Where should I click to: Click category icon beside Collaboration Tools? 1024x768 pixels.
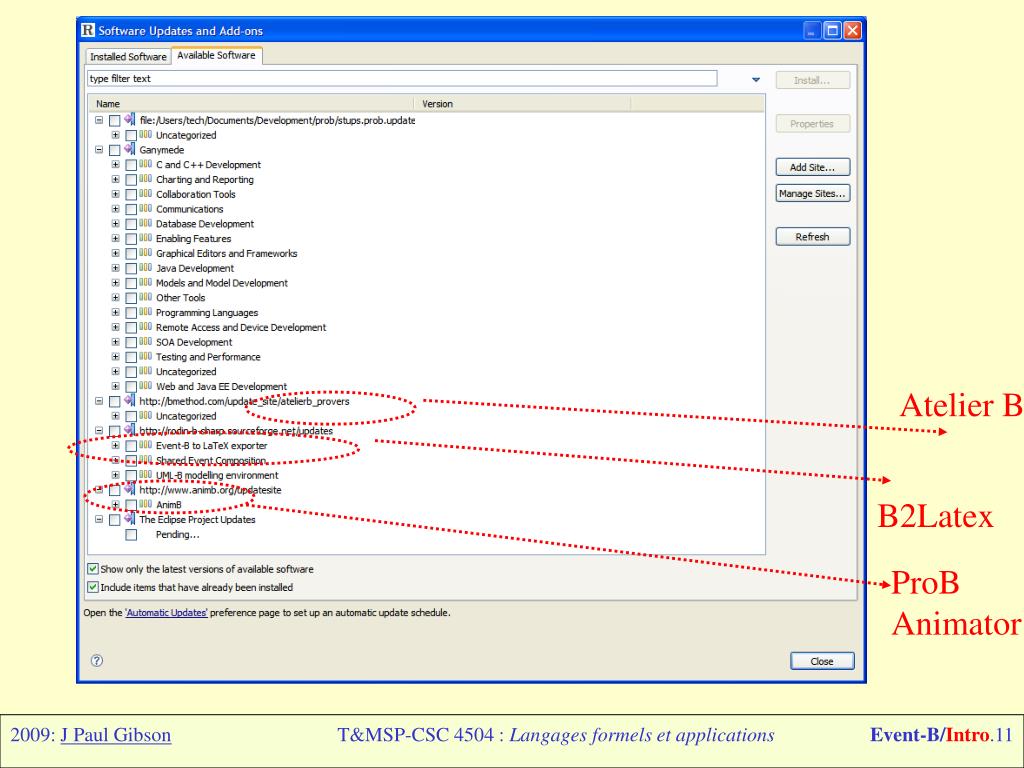click(x=146, y=194)
